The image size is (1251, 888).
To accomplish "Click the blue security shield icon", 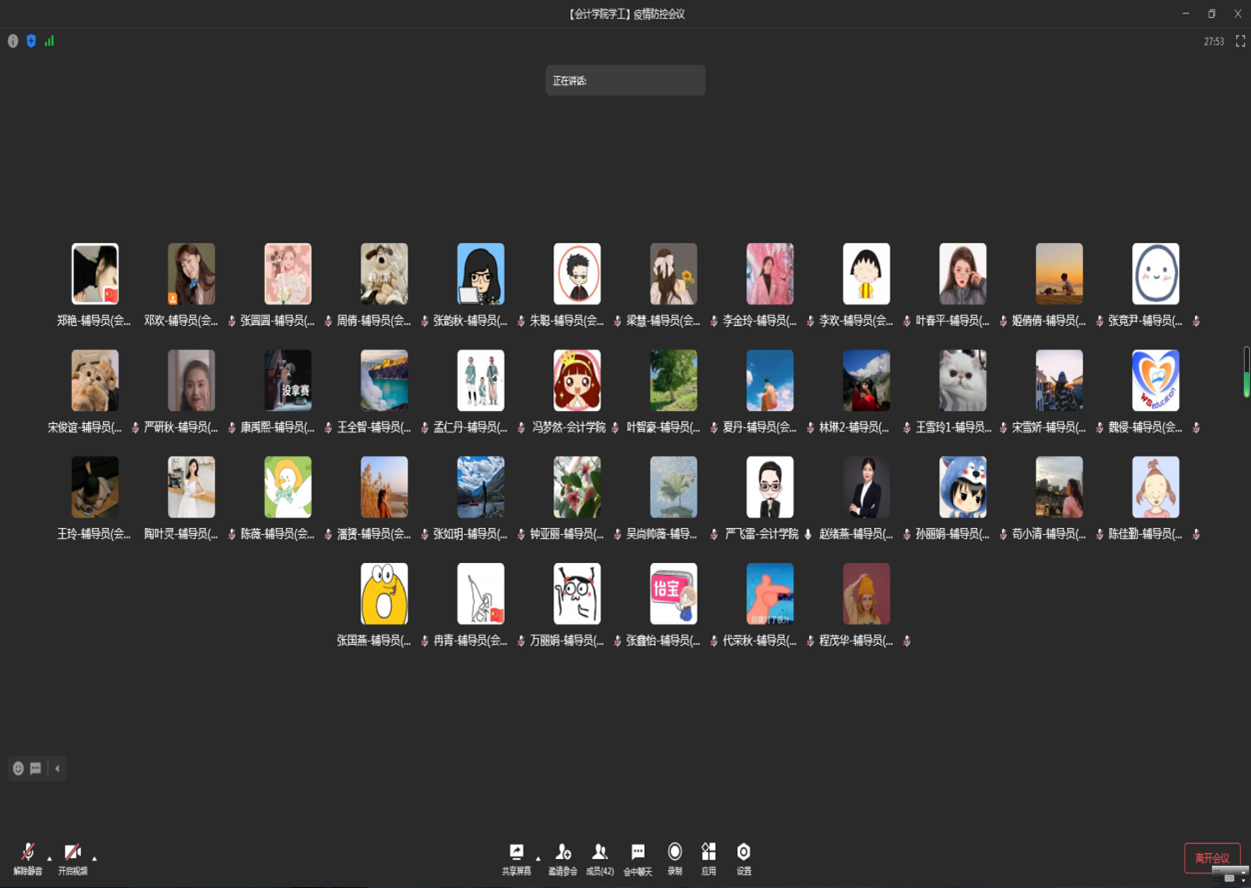I will point(31,41).
